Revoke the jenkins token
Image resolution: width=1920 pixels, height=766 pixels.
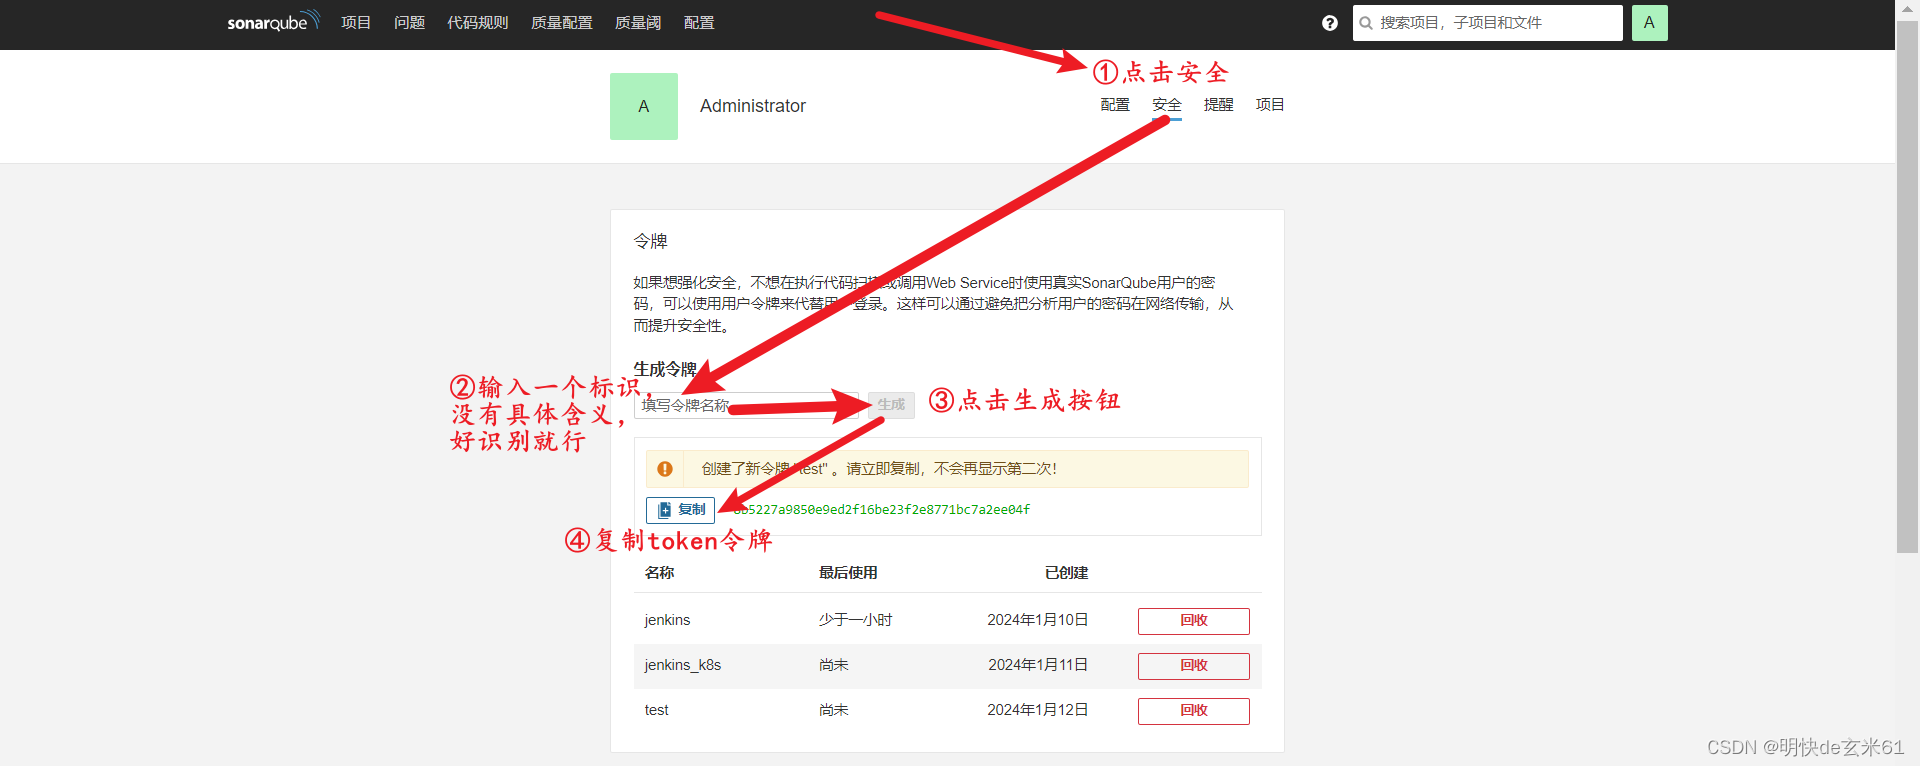coord(1194,621)
